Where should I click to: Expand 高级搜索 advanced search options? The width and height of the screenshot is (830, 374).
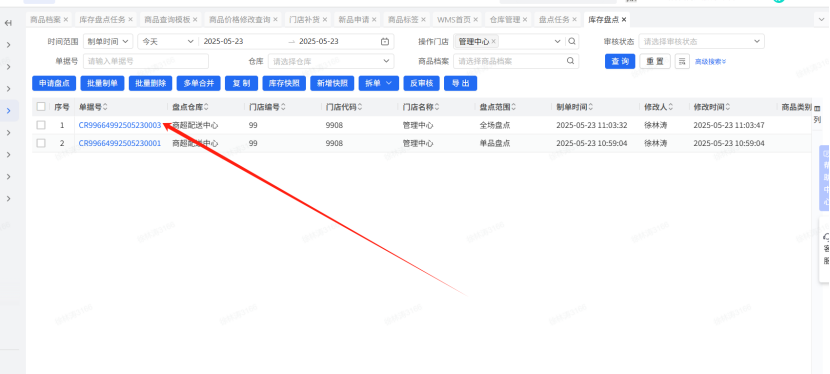[x=710, y=61]
